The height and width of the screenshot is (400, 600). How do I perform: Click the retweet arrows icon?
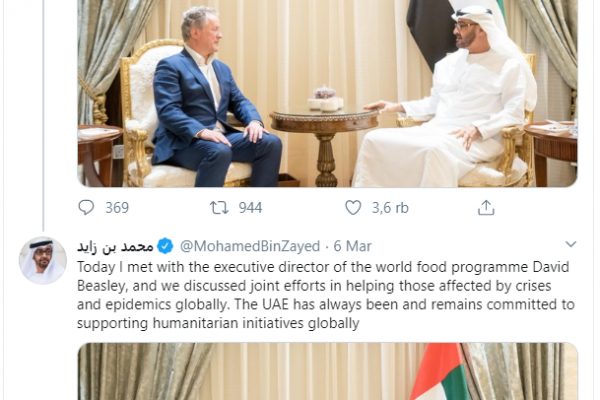[219, 207]
